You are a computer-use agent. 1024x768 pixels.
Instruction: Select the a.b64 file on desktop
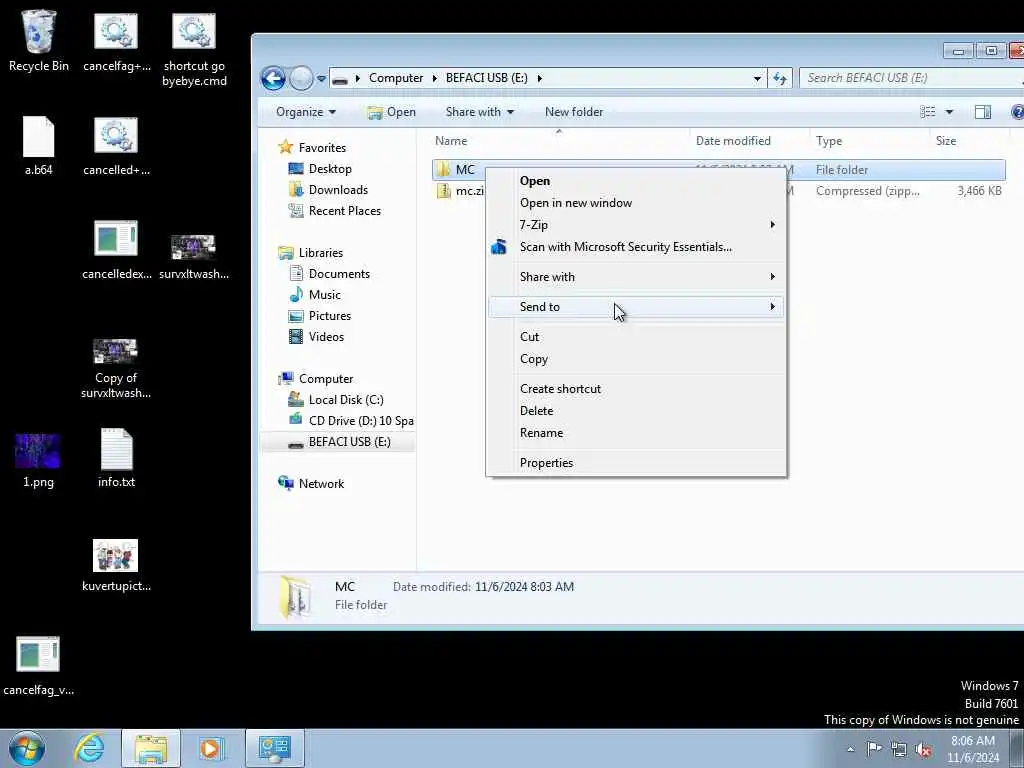click(x=39, y=146)
